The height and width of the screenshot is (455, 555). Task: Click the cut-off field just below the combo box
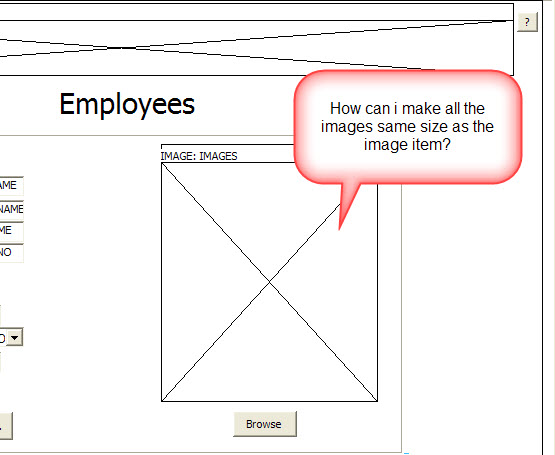pos(1,362)
